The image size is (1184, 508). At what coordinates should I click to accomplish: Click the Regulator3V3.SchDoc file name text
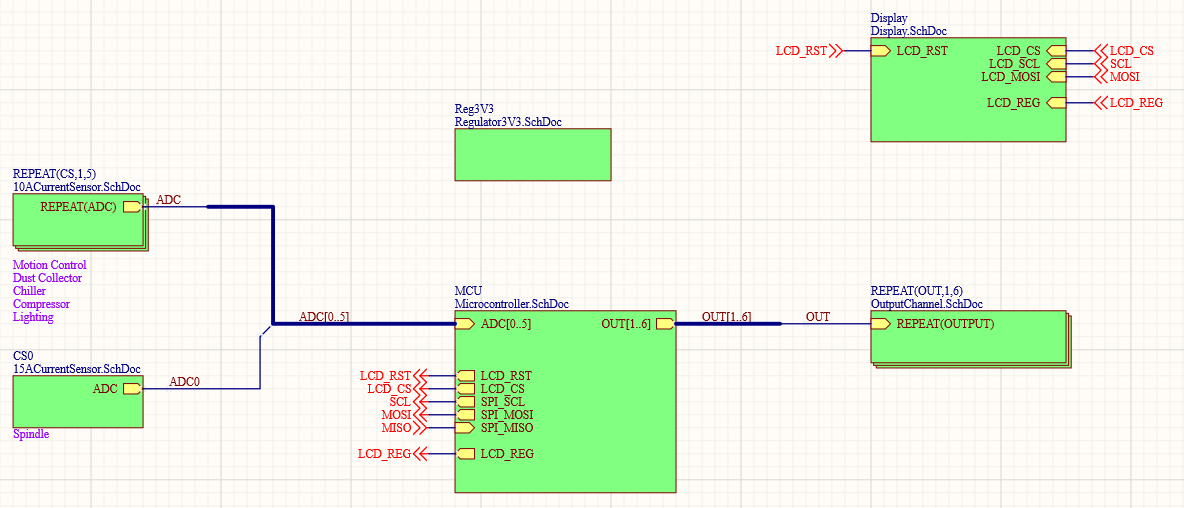click(x=507, y=122)
